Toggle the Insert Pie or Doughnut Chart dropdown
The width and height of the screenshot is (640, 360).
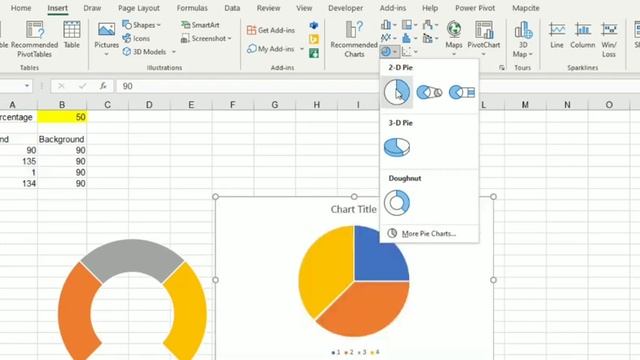point(389,52)
